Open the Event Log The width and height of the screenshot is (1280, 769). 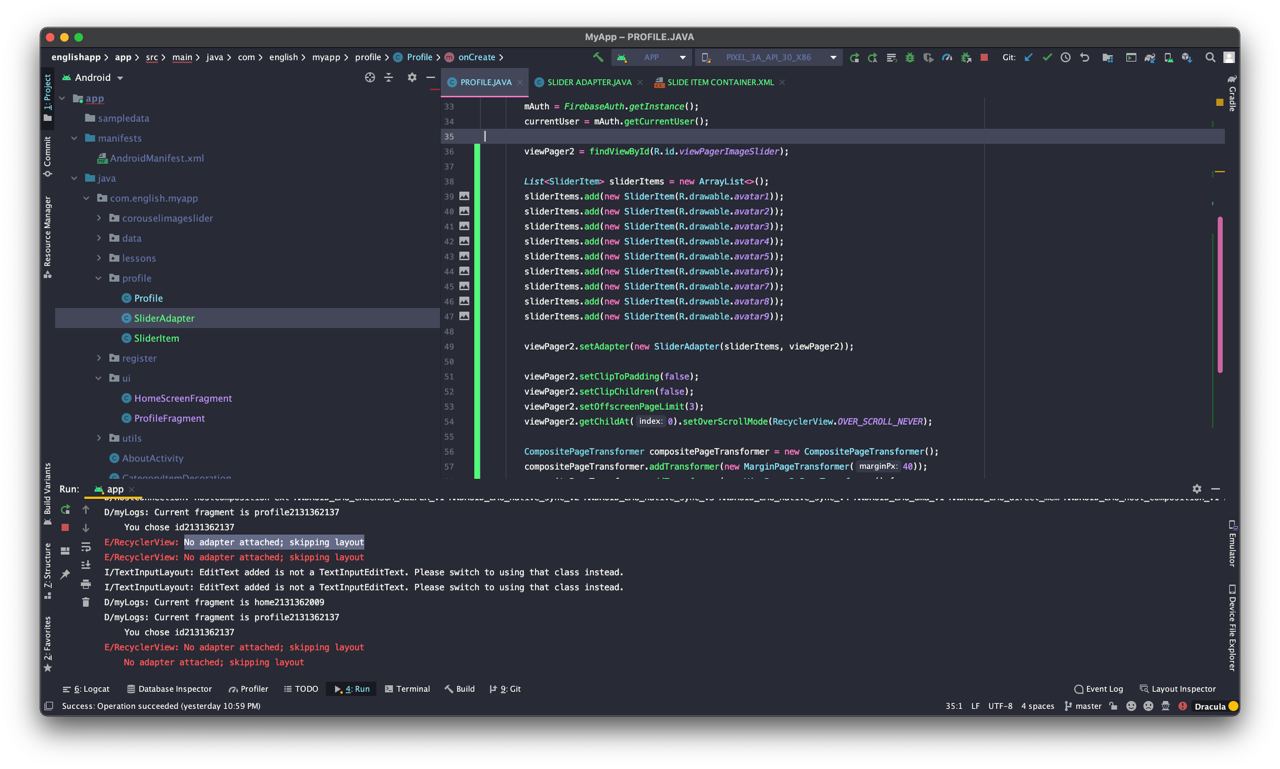pos(1098,689)
